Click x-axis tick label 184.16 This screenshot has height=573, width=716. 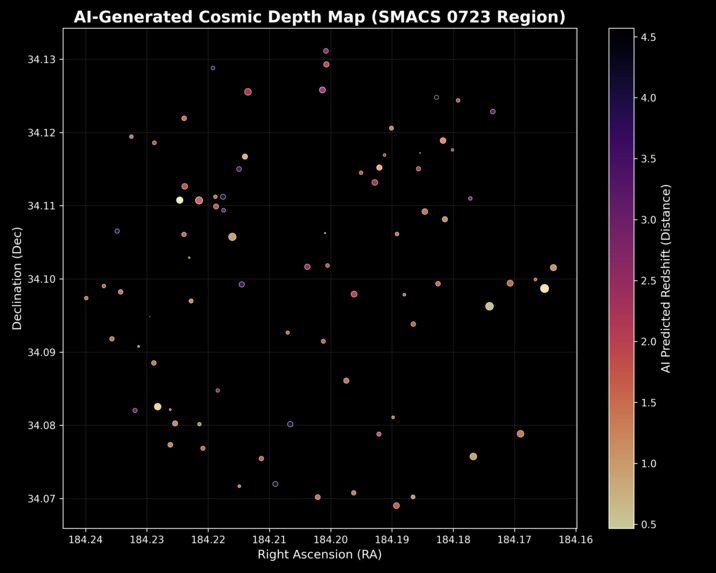point(576,540)
